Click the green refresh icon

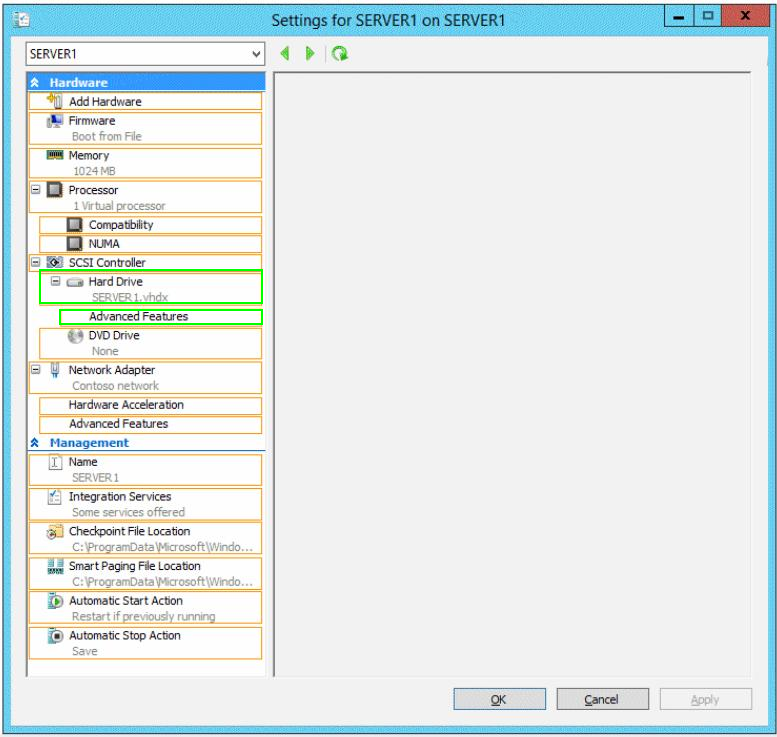[340, 53]
